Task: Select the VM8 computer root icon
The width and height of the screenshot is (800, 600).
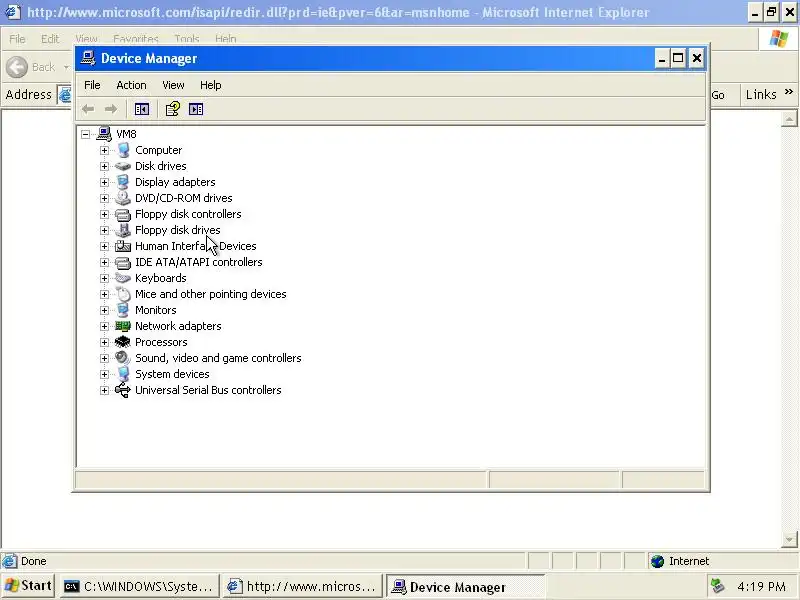Action: pyautogui.click(x=104, y=134)
